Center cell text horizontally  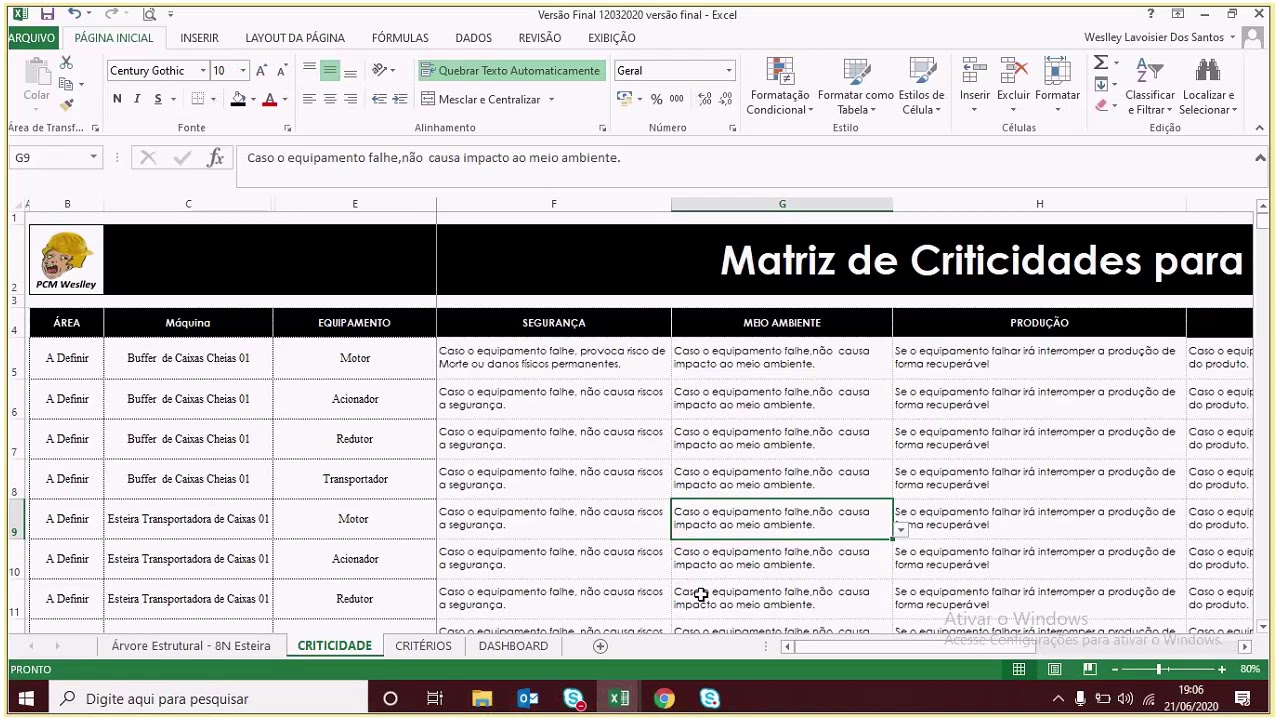click(x=329, y=99)
